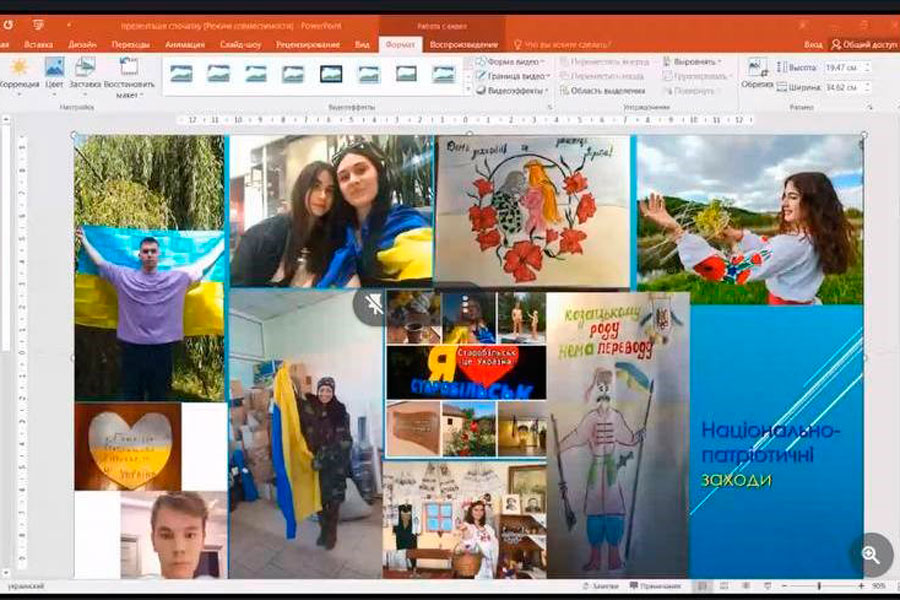Viewport: 900px width, 600px height.
Task: Click the magnifier zoom button over slide
Action: pos(870,553)
